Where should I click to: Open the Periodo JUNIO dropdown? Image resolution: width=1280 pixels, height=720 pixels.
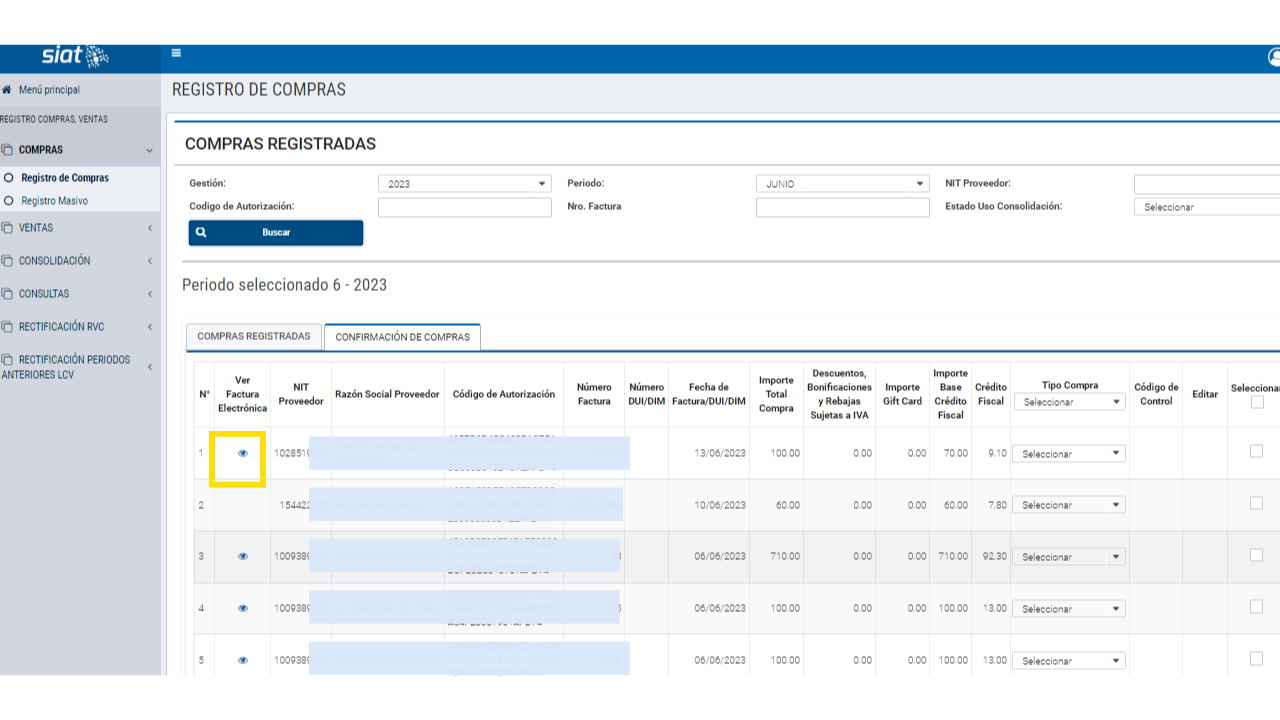pyautogui.click(x=842, y=184)
